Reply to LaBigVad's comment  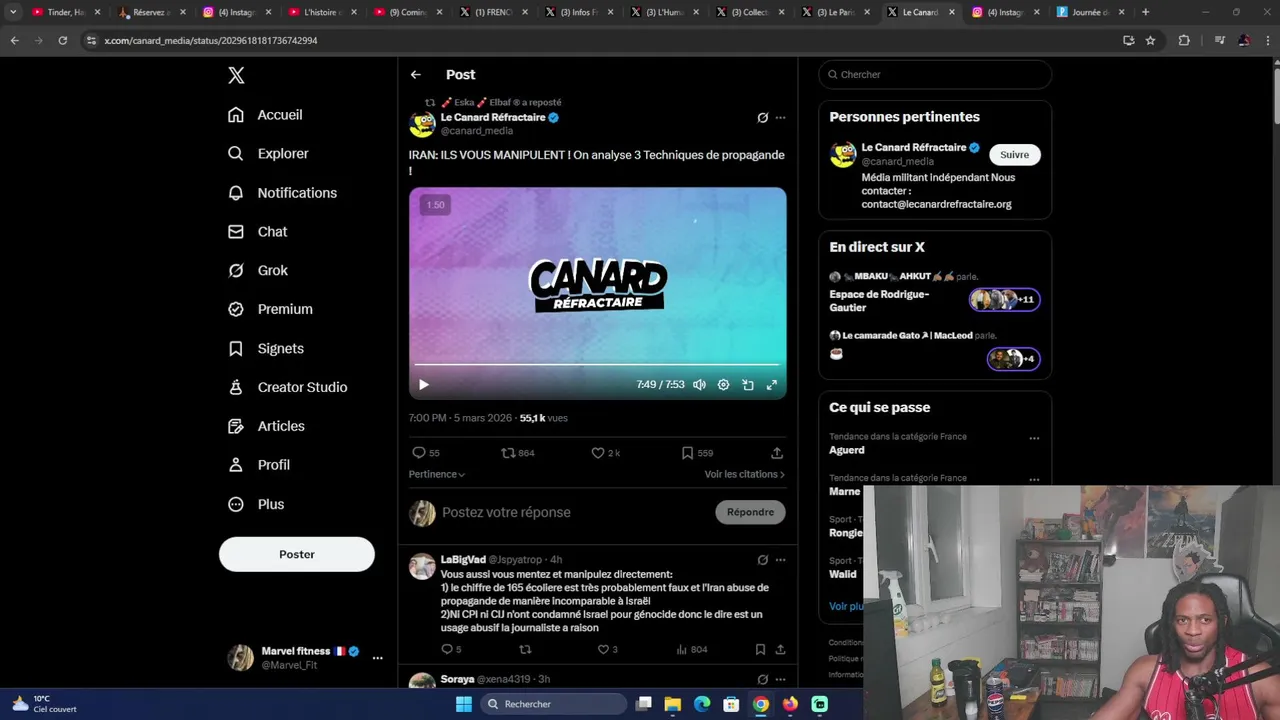click(451, 650)
